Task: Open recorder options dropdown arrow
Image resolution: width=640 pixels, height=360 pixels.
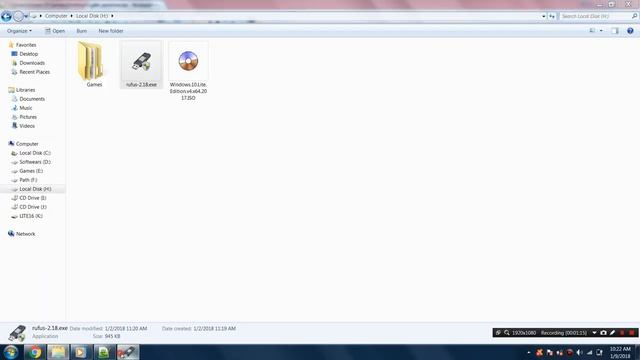Action: (594, 333)
